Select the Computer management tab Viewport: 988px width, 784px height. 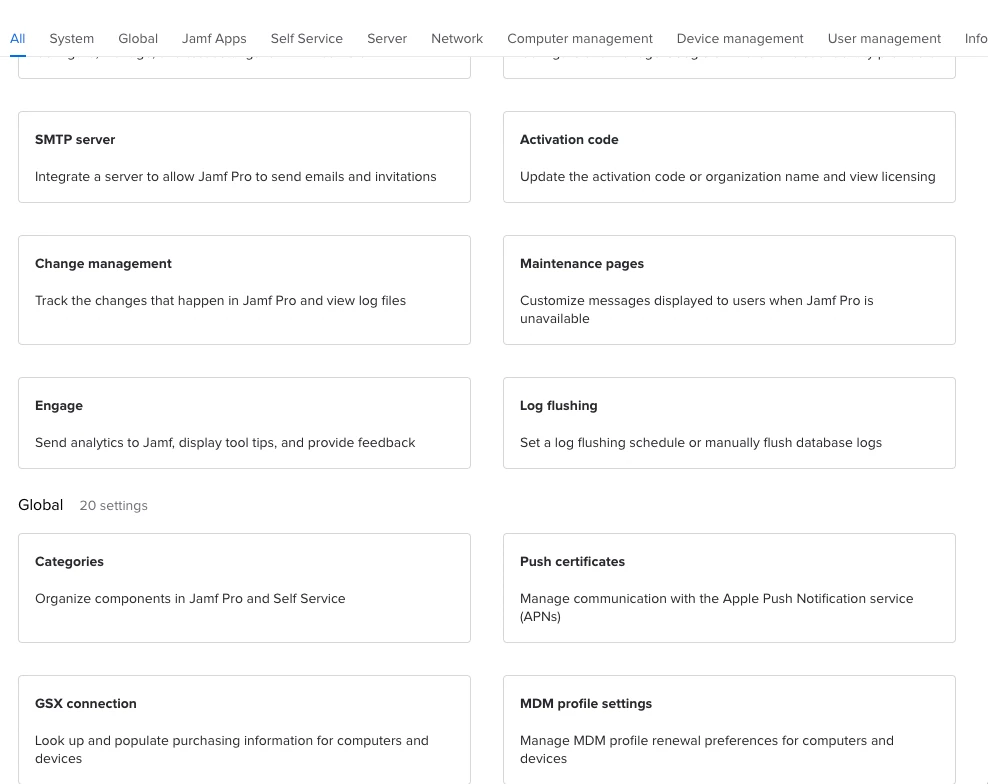click(x=580, y=38)
